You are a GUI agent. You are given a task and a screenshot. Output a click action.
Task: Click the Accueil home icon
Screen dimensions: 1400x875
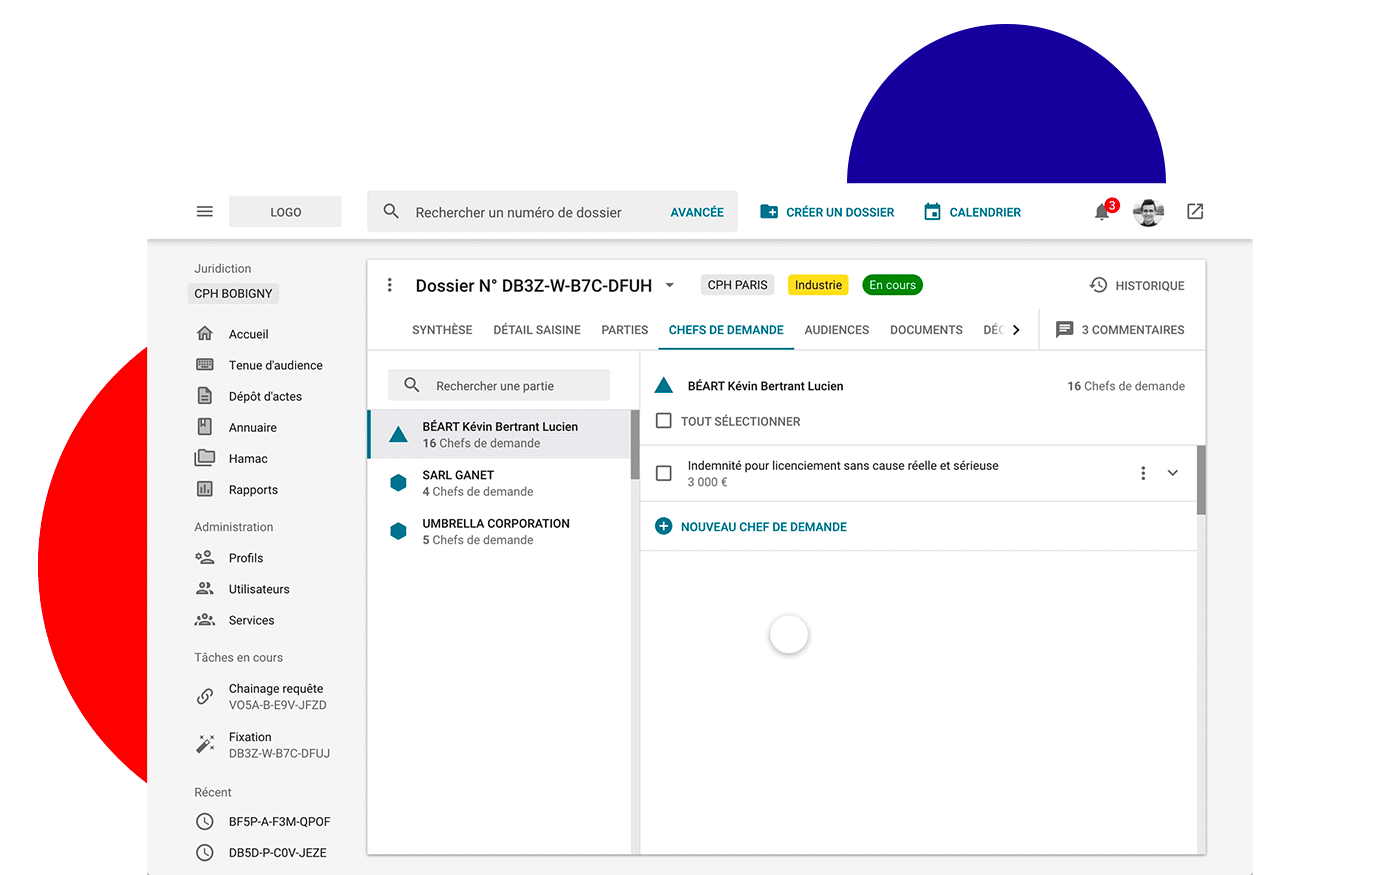click(x=205, y=333)
